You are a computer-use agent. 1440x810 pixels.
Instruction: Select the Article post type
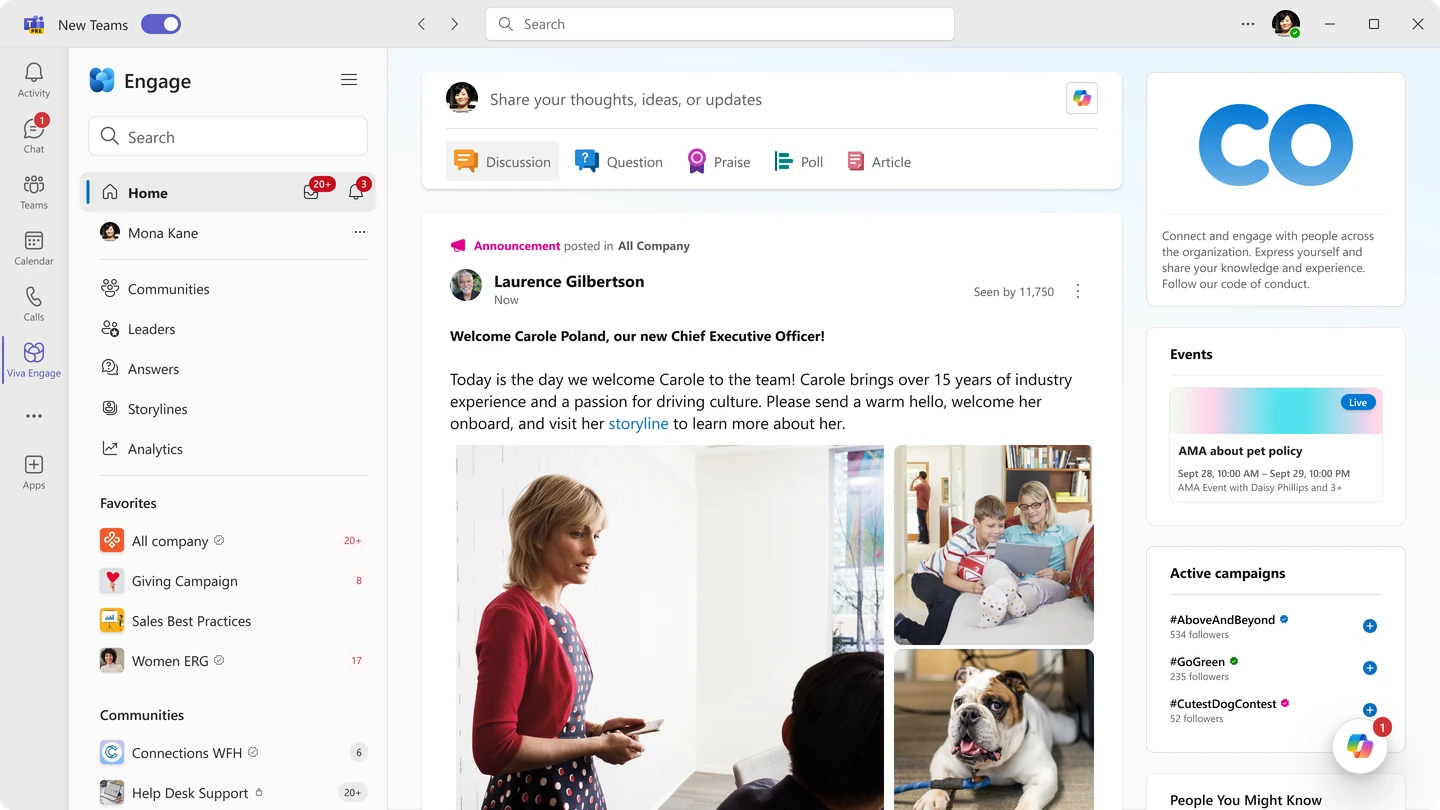(879, 161)
